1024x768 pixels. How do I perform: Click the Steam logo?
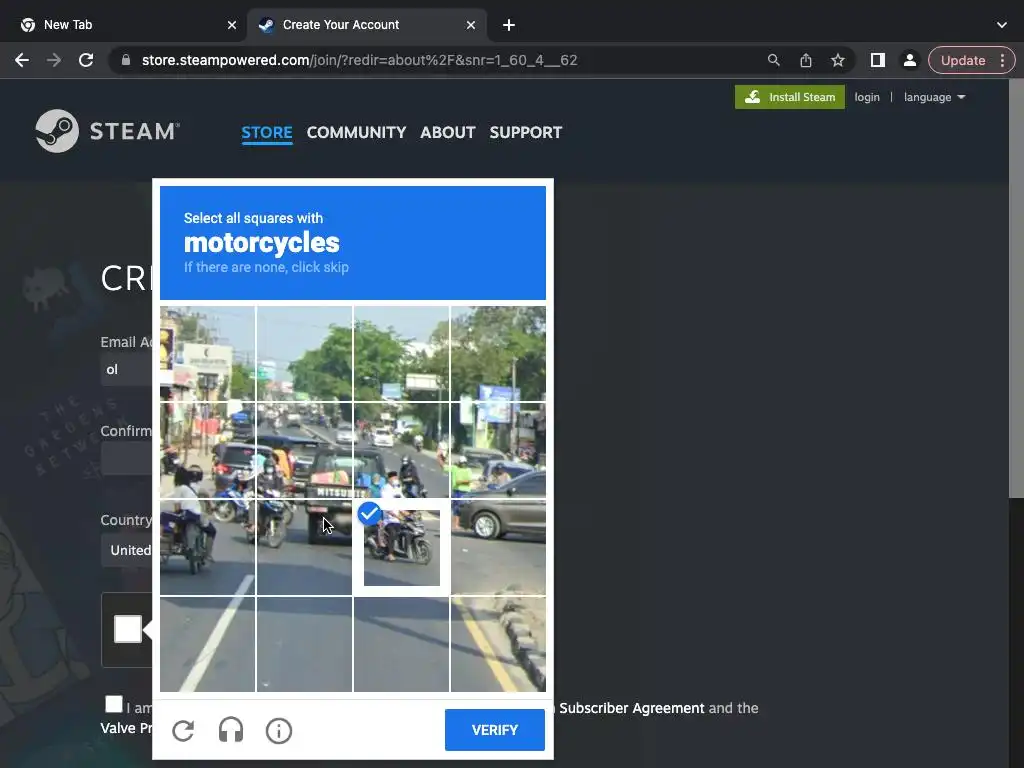(x=108, y=131)
